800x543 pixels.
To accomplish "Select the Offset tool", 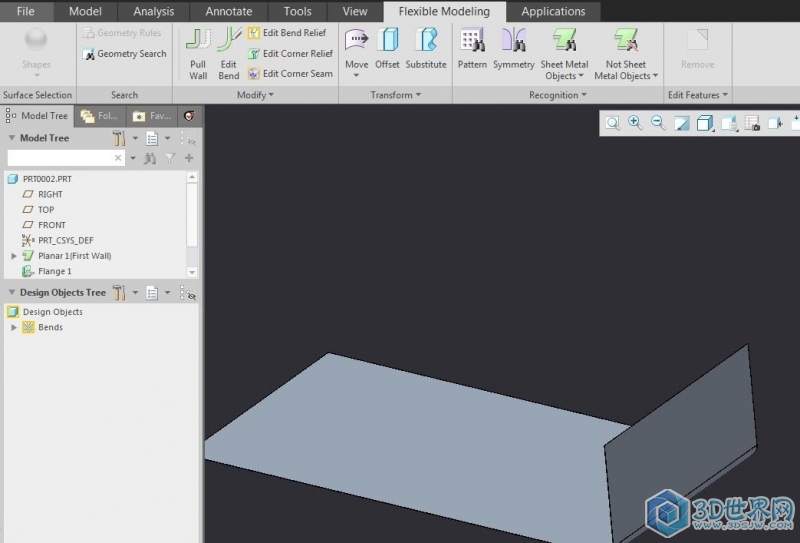I will point(387,49).
